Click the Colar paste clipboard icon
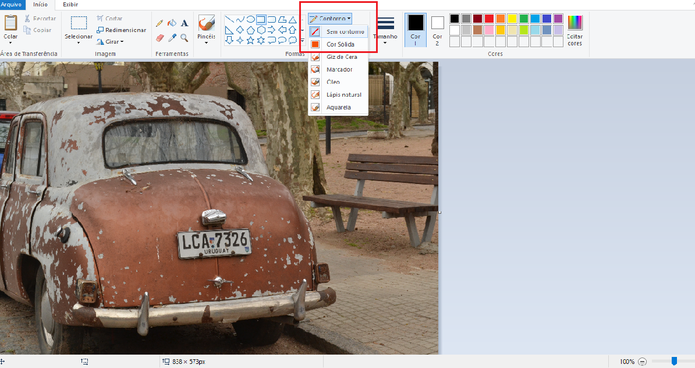695x368 pixels. pos(11,22)
